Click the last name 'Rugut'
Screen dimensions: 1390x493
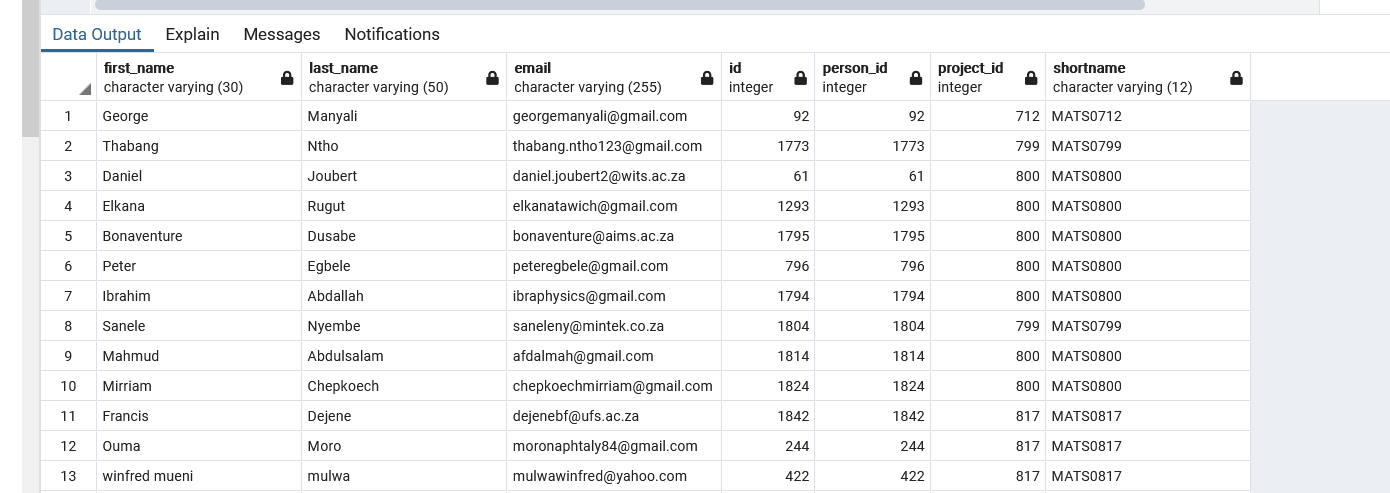point(404,206)
